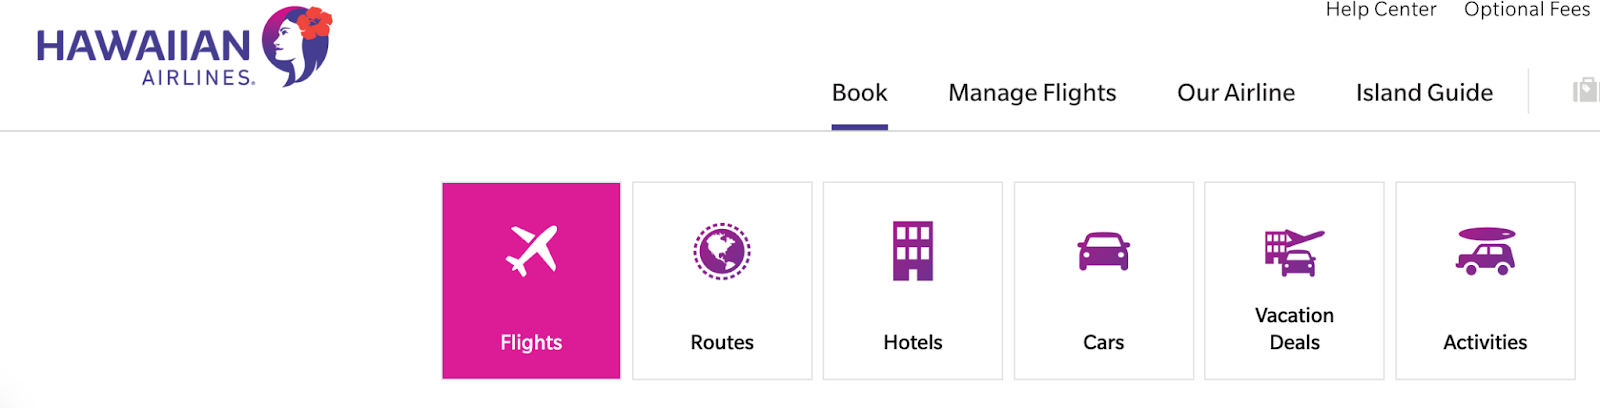
Task: Select the surfboard car Activities icon
Action: coord(1485,251)
